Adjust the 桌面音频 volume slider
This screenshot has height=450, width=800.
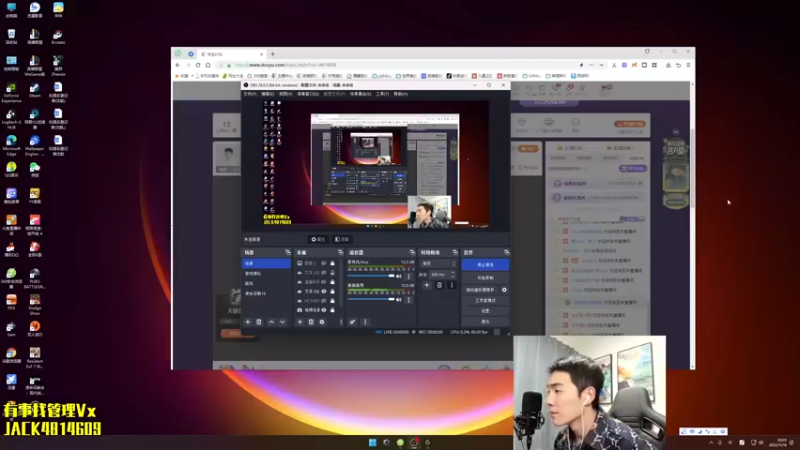click(371, 299)
